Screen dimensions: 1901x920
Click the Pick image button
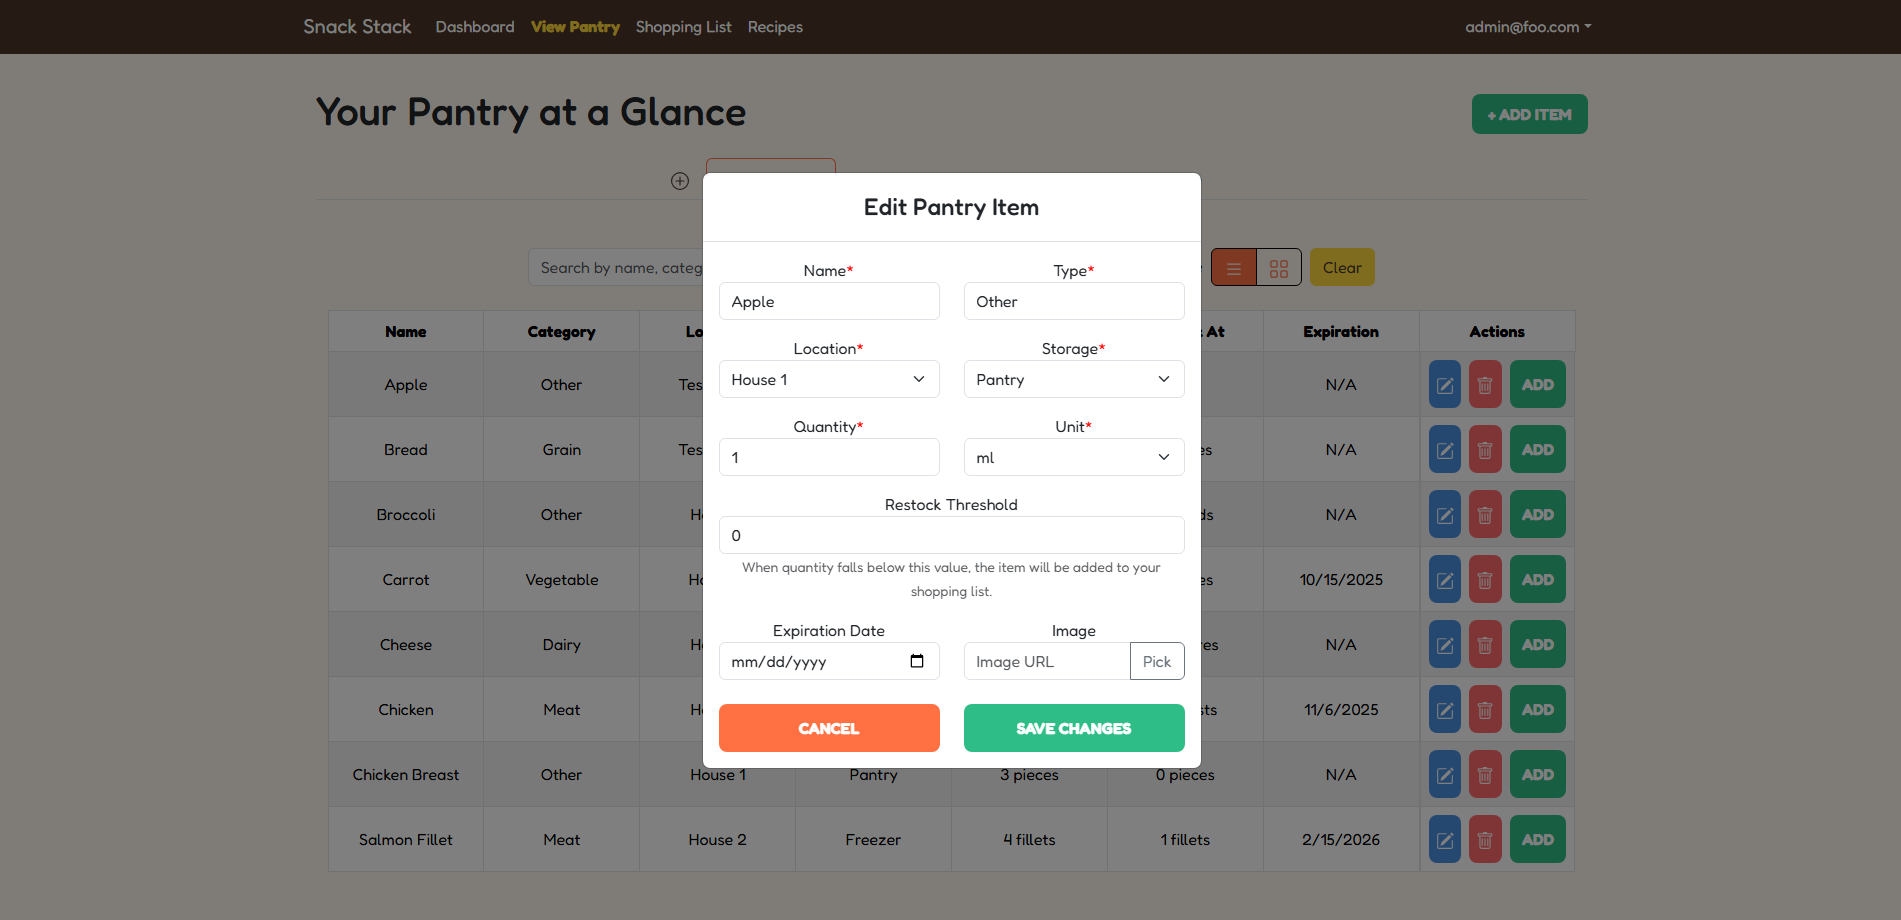(1157, 662)
